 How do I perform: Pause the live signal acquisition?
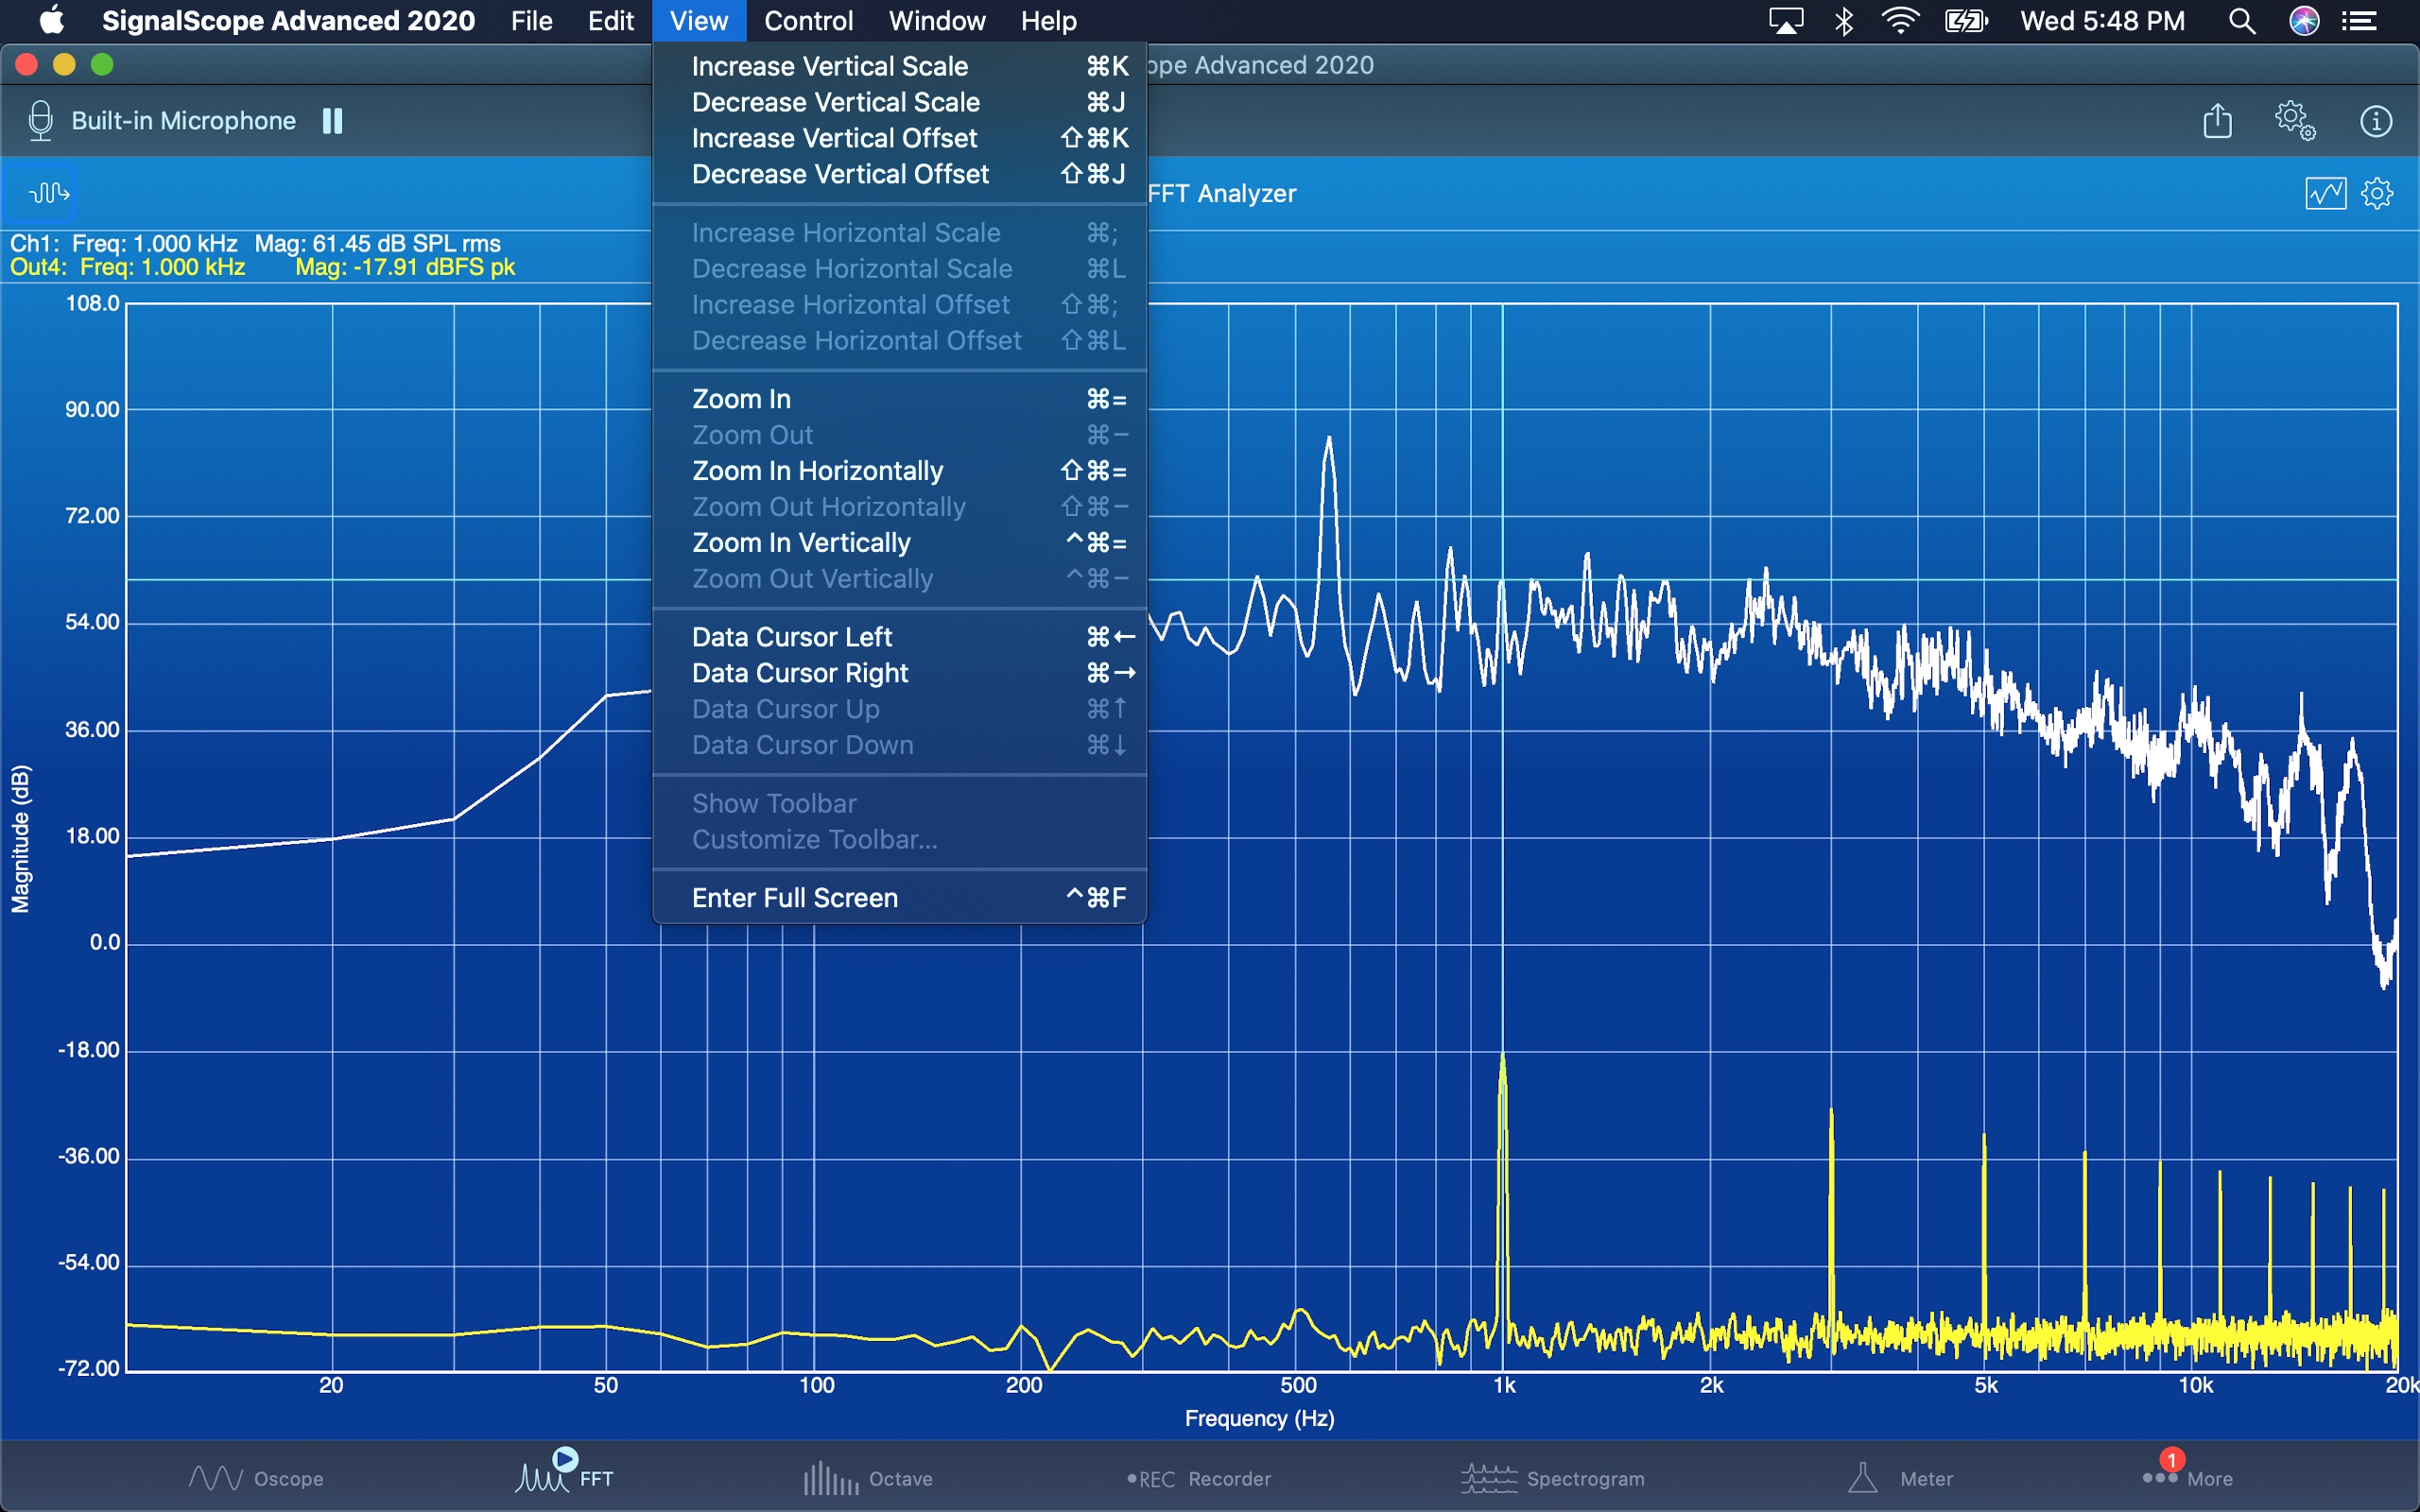(x=333, y=121)
